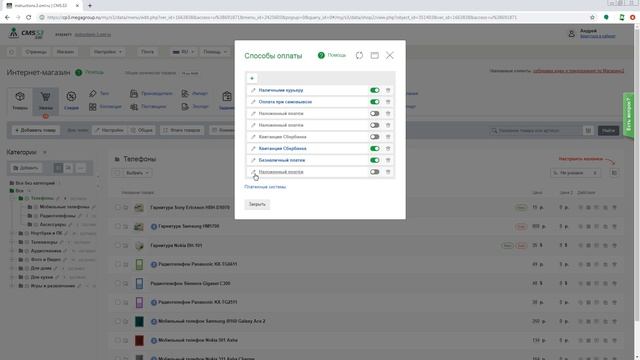Delete the enabled Квитанция Сбербанка entry
Viewport: 640px width, 360px height.
(x=388, y=149)
